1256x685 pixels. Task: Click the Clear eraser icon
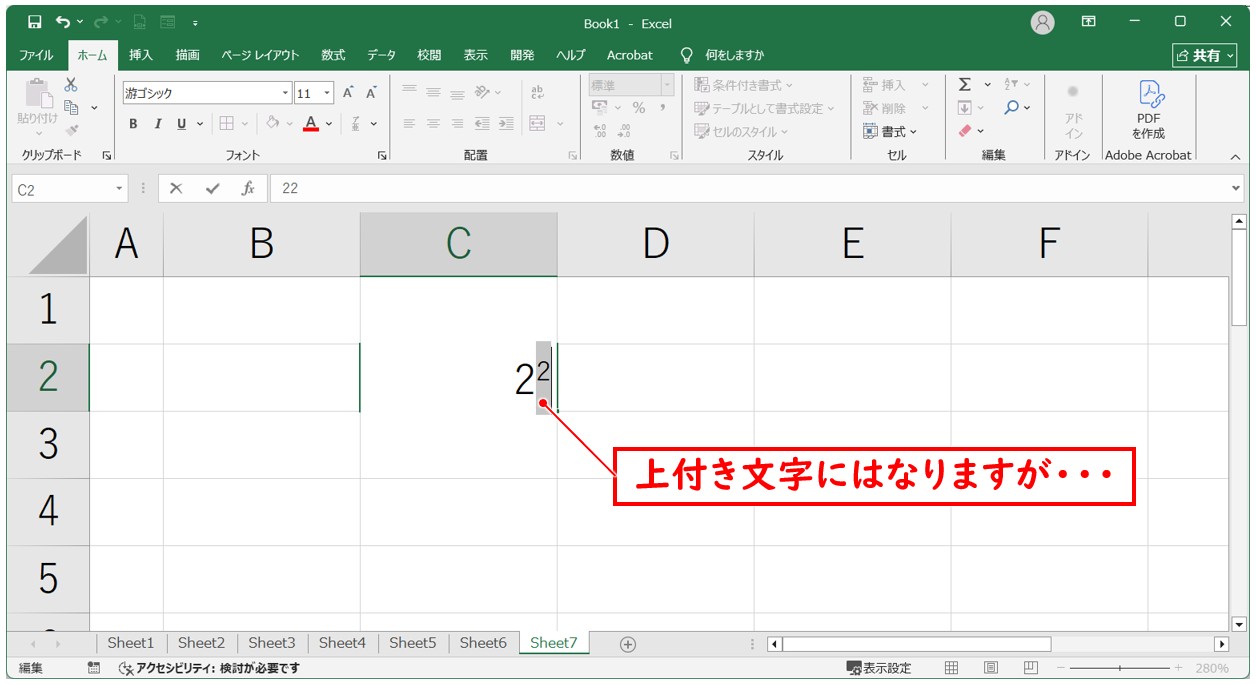tap(965, 131)
